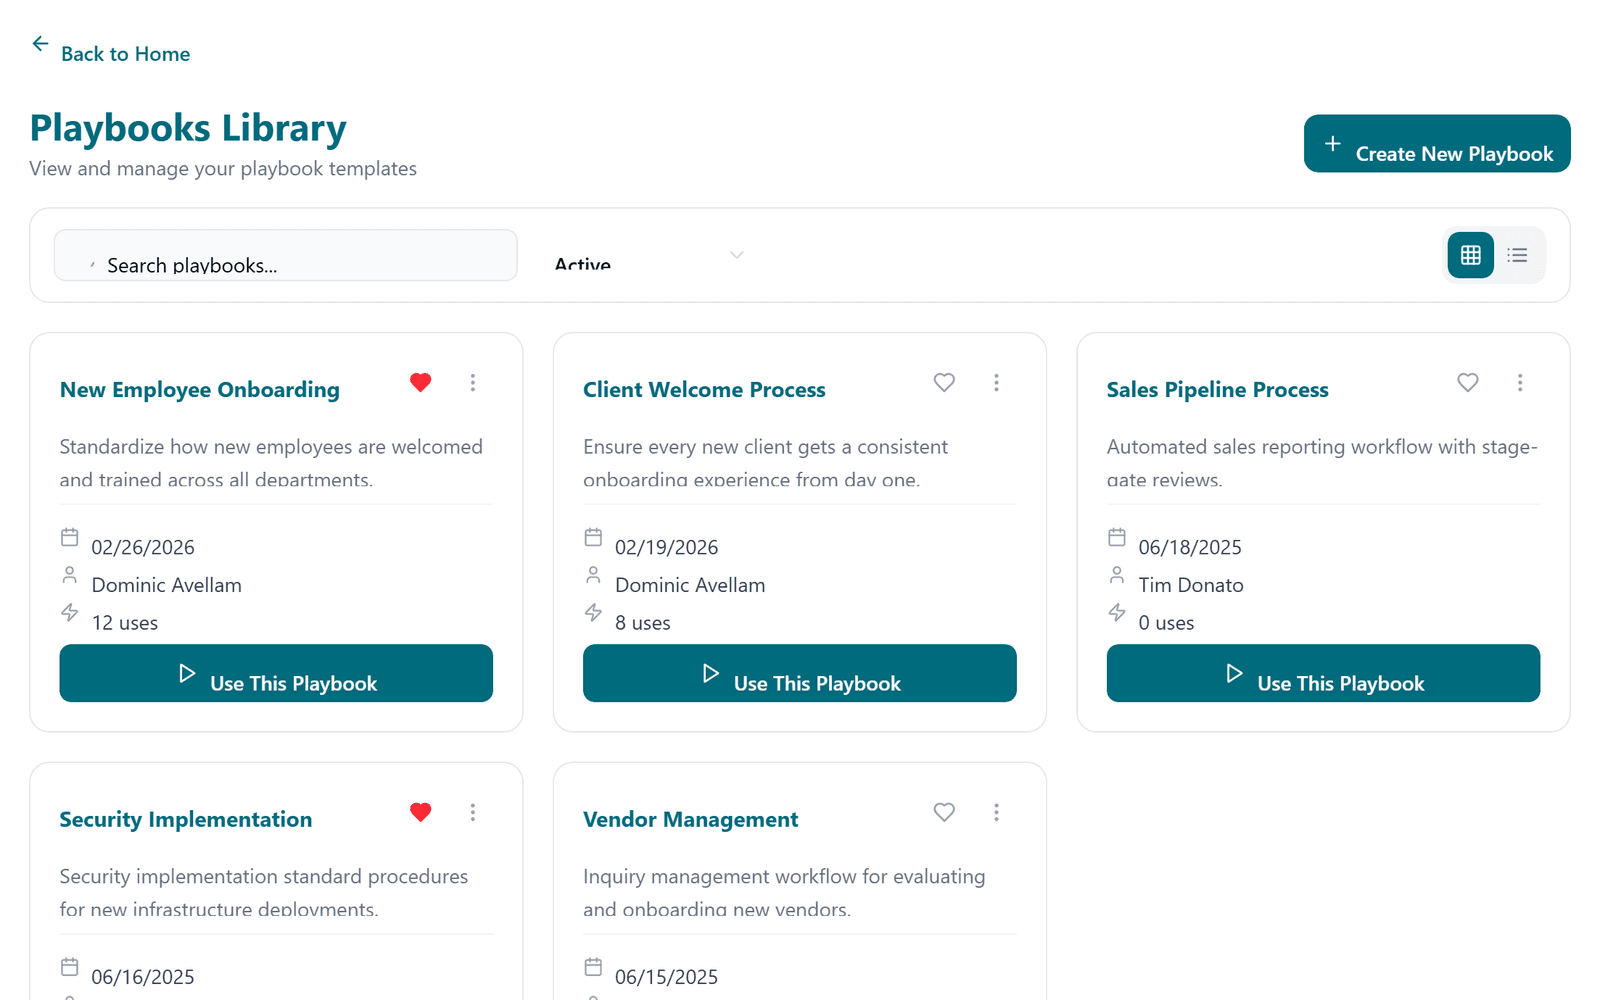Click calendar icon beside 02/19/2026

click(x=593, y=537)
